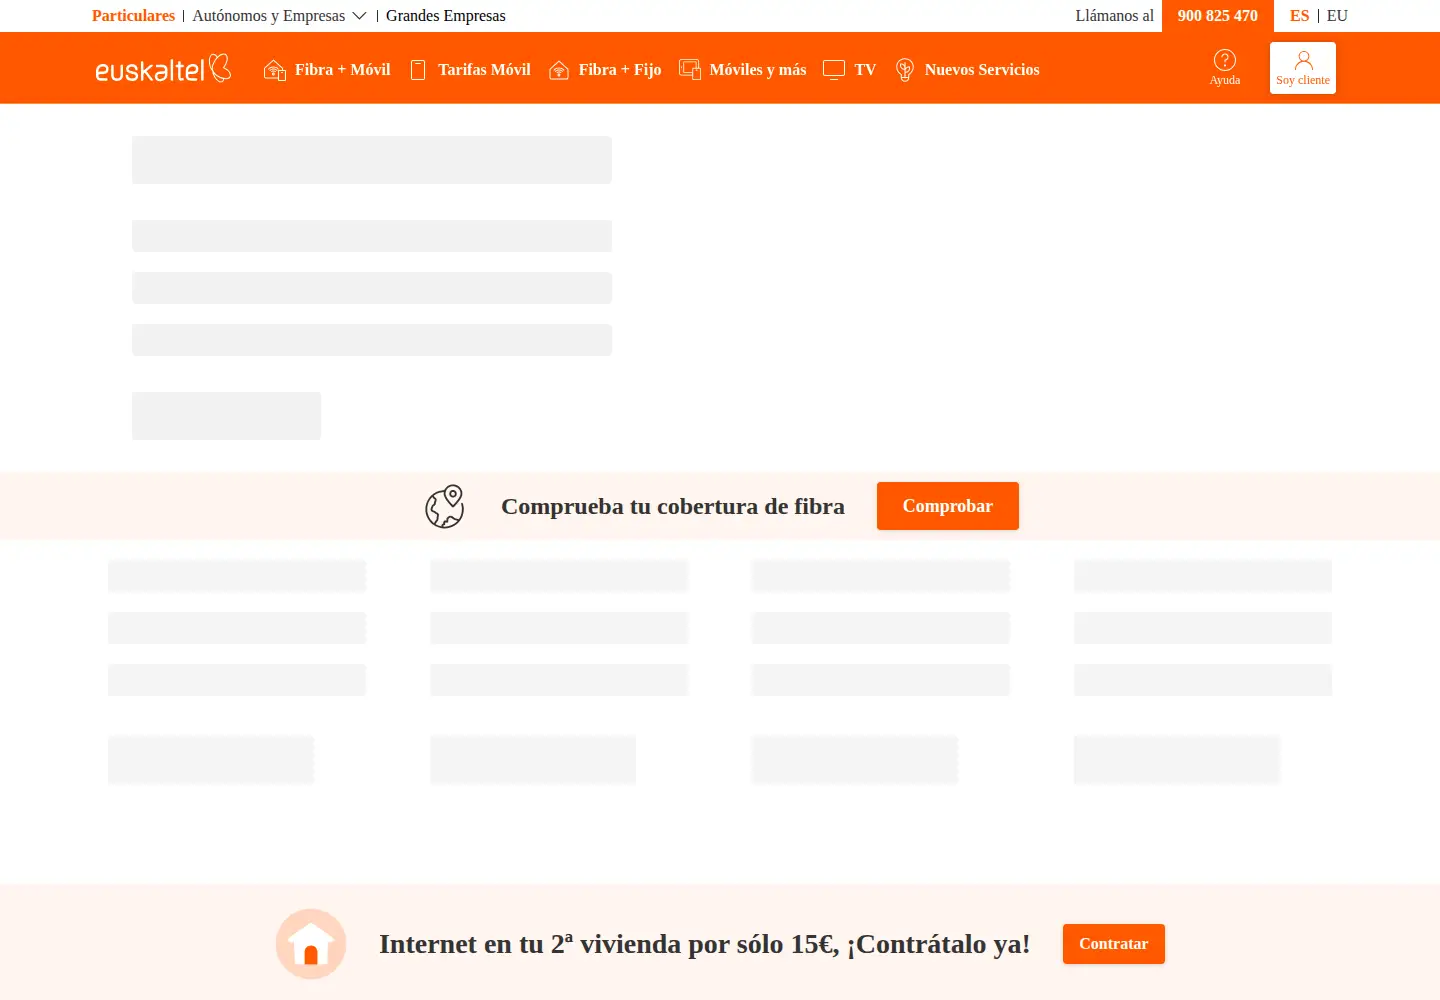Open the Nuevos Servicios menu
This screenshot has width=1440, height=1000.
click(x=968, y=70)
